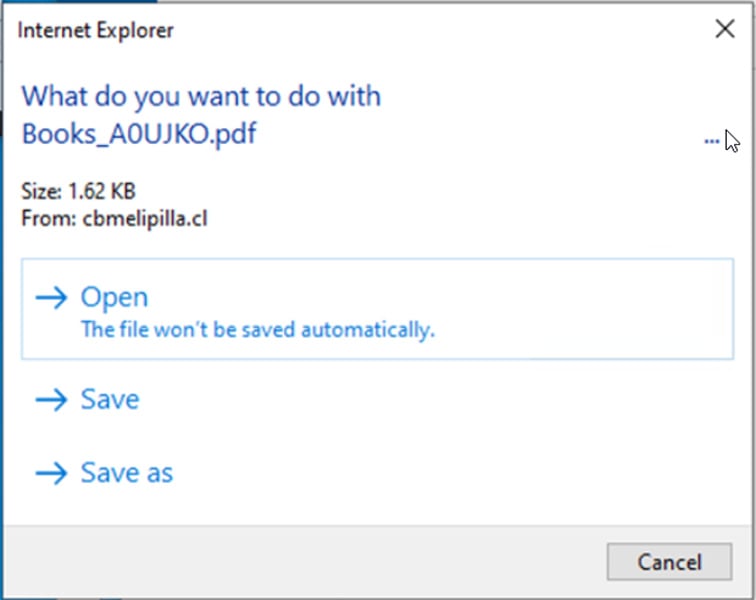Click the "What do you want to do with" heading
The image size is (756, 600).
point(201,97)
